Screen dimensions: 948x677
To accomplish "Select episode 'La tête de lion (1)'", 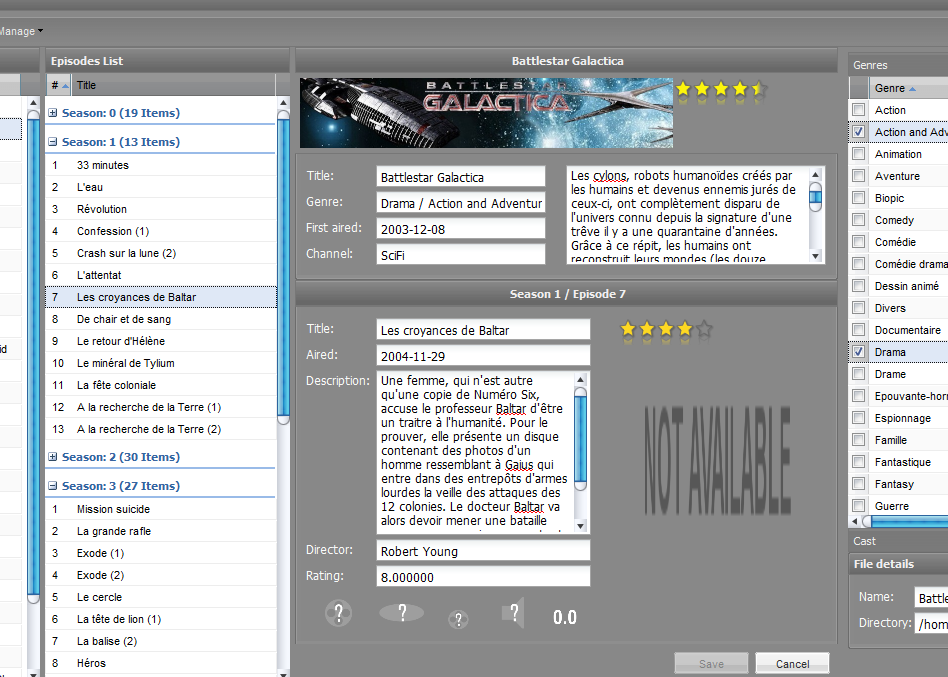I will coord(161,619).
